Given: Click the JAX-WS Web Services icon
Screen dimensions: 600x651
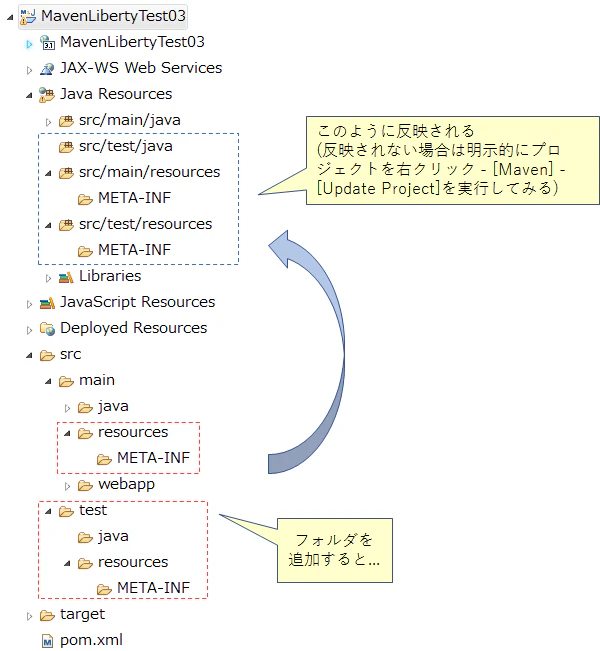Looking at the screenshot, I should (x=47, y=69).
